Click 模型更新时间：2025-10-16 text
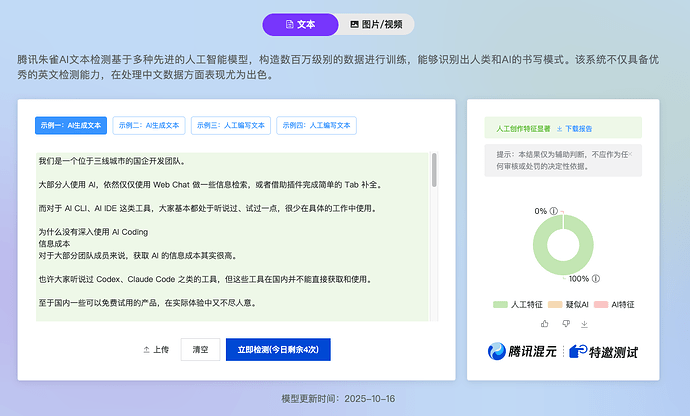690x416 pixels. (338, 399)
